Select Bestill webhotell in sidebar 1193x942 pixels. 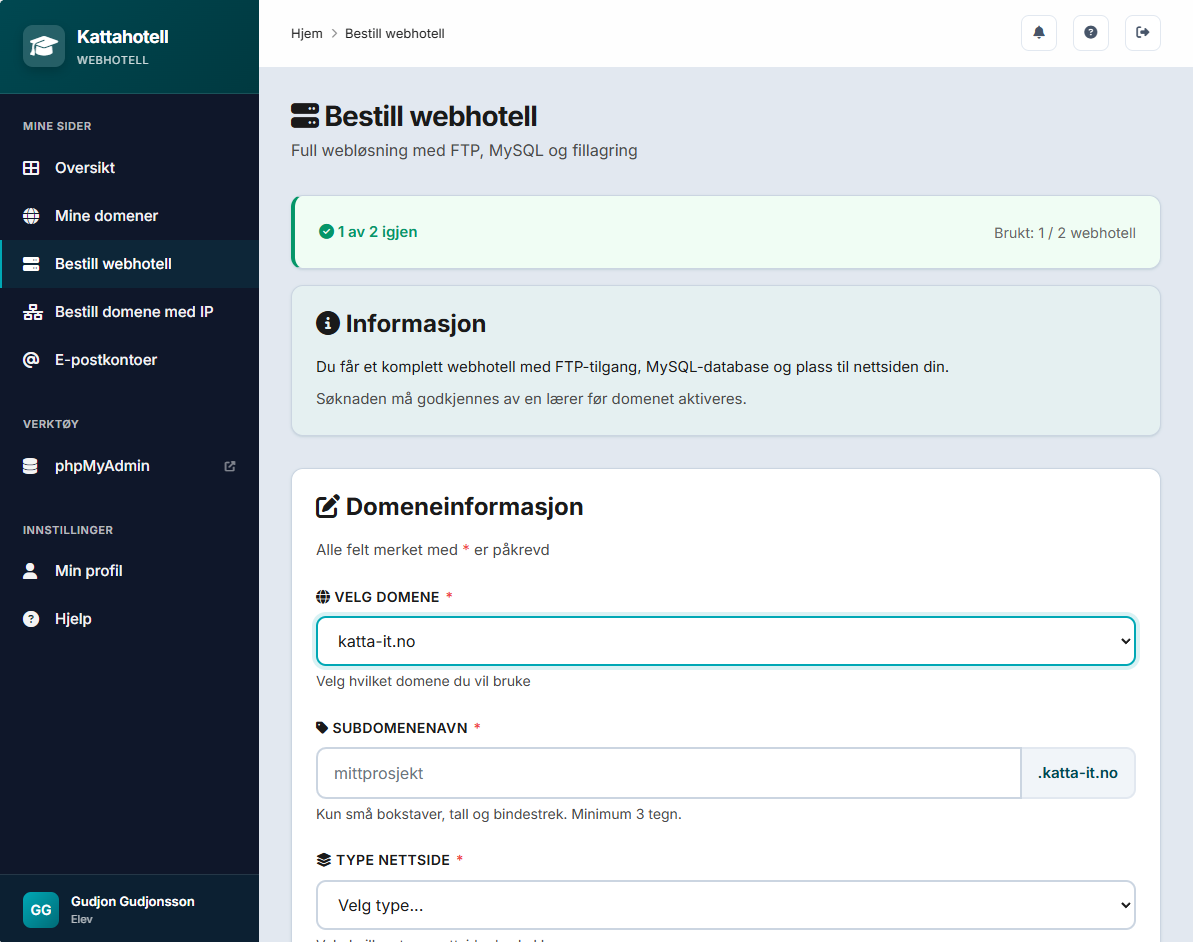click(x=113, y=264)
